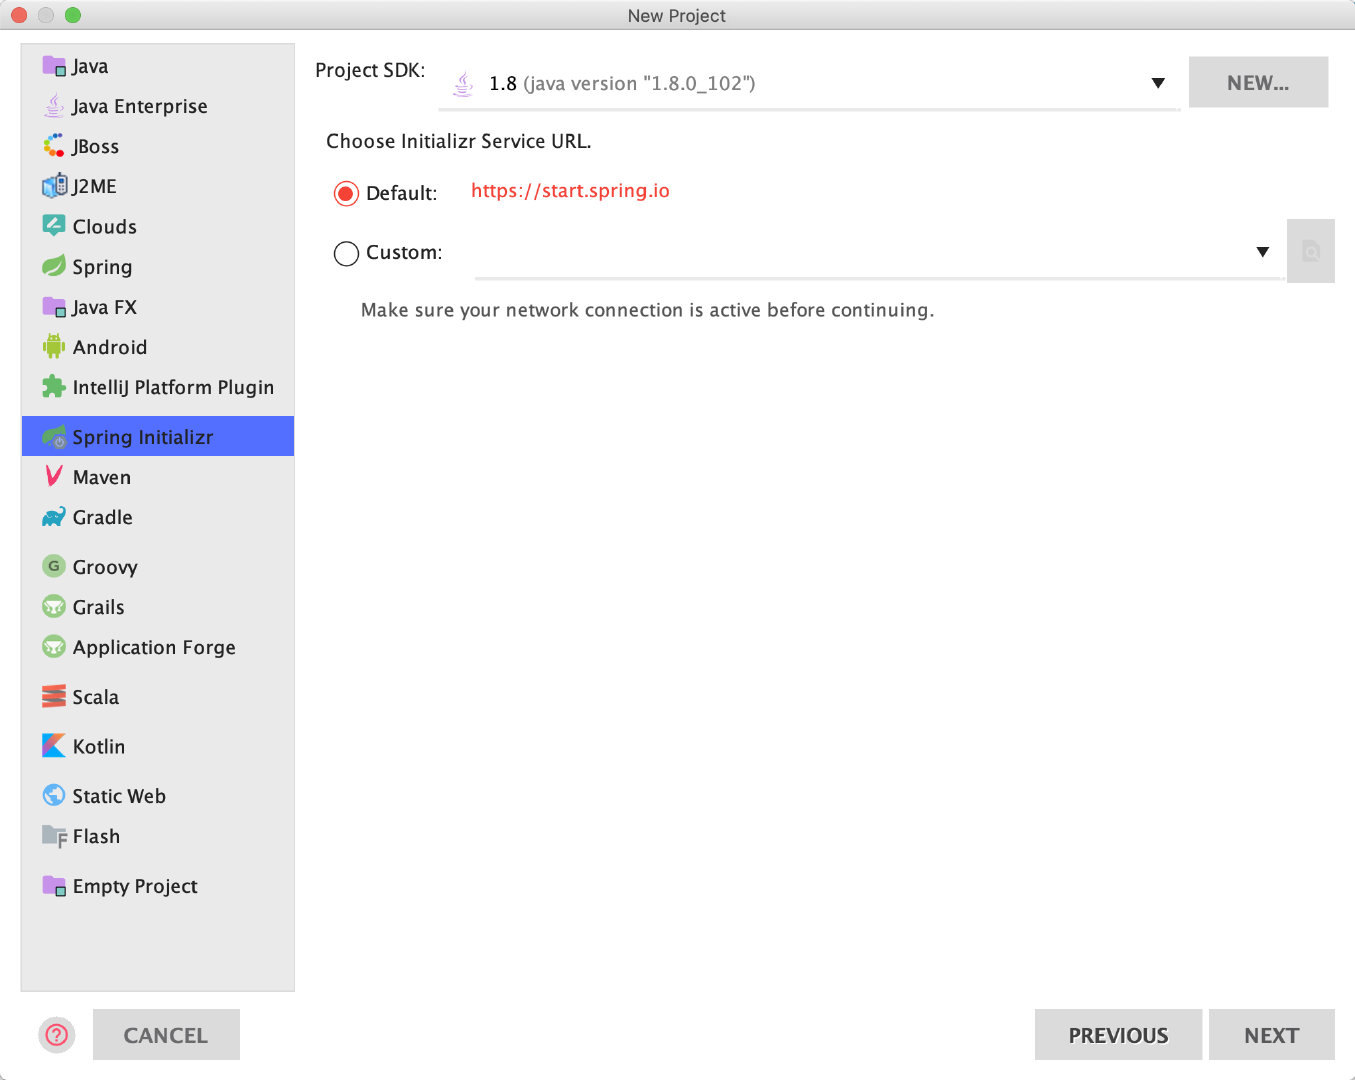Screen dimensions: 1355x1080
Task: Select Flash label in list
Action: pyautogui.click(x=96, y=836)
